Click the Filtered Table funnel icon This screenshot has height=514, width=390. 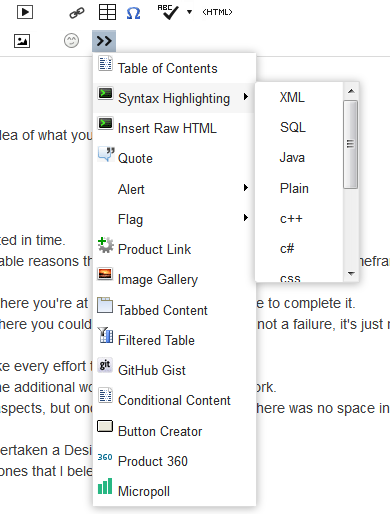click(x=105, y=335)
